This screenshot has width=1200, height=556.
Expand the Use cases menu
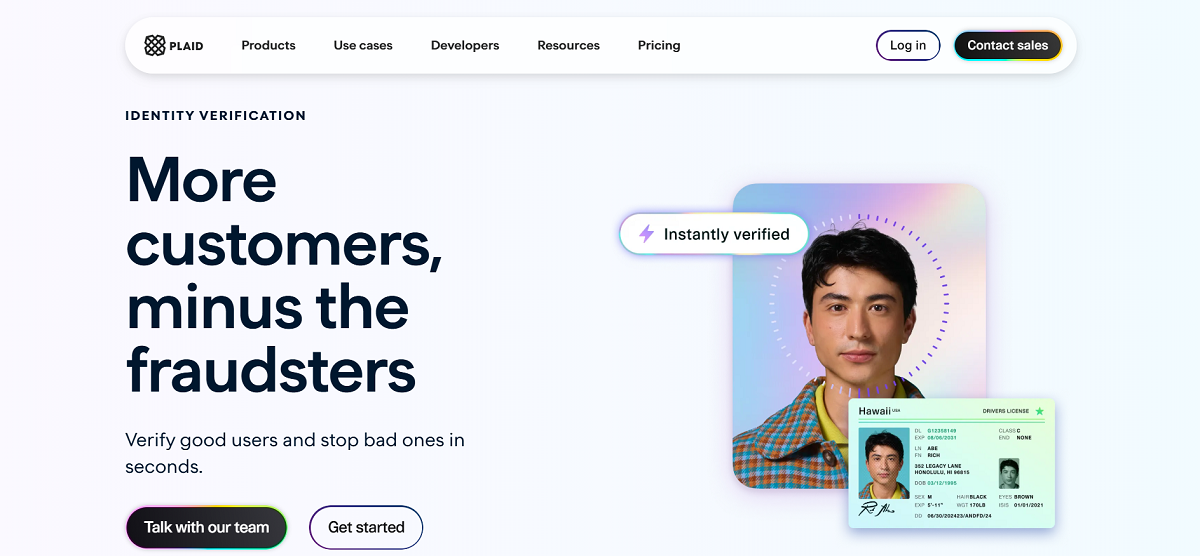pyautogui.click(x=363, y=45)
